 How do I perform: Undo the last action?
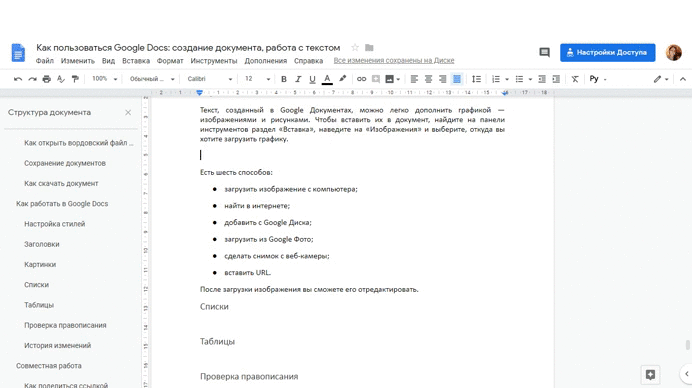pos(18,79)
